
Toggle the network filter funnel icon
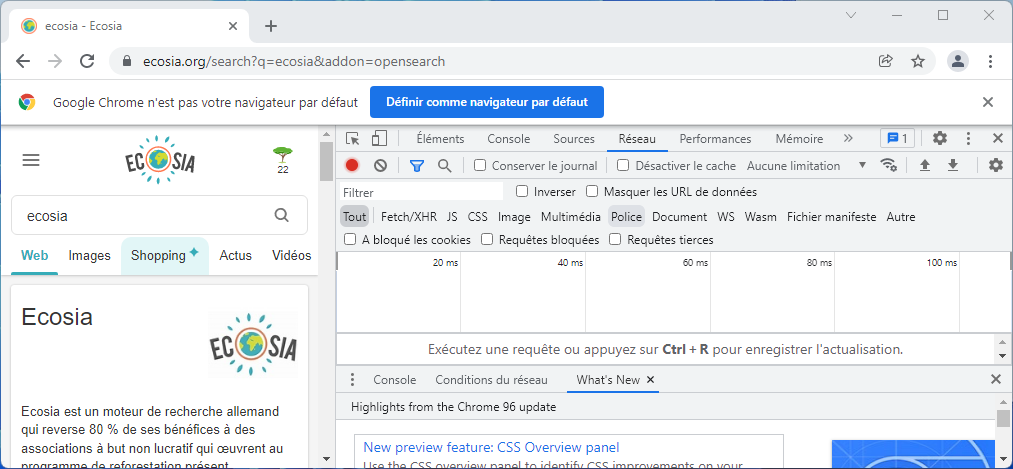pyautogui.click(x=417, y=166)
